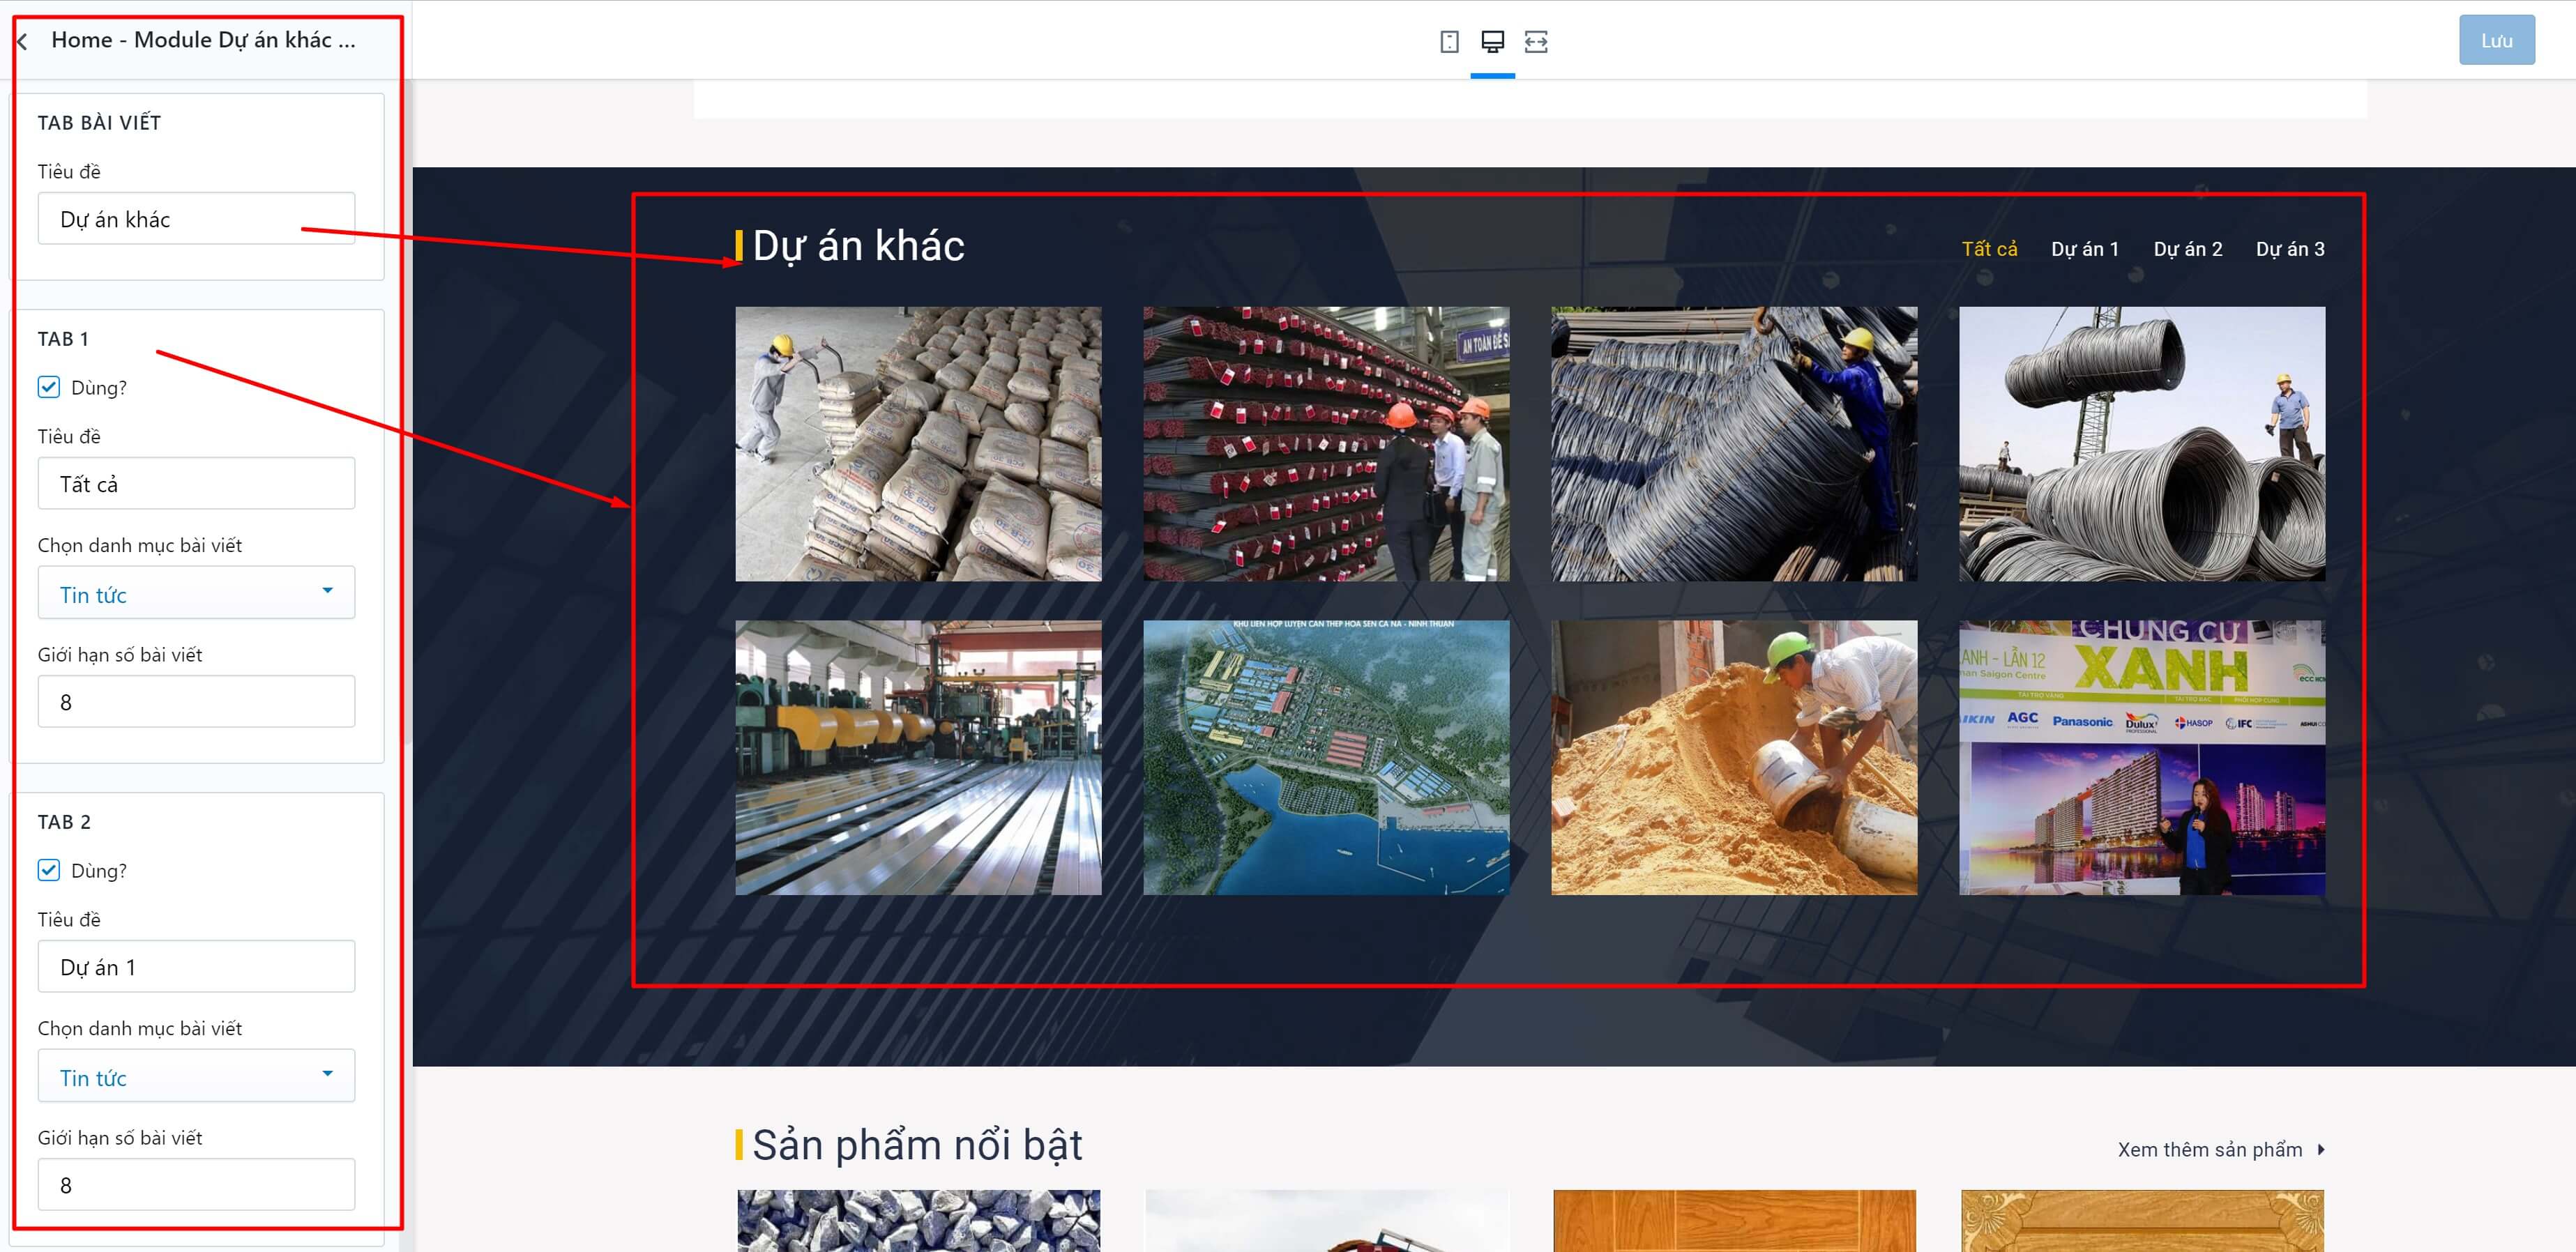Switch to the Dự án 2 tab
The image size is (2576, 1252).
click(x=2188, y=249)
